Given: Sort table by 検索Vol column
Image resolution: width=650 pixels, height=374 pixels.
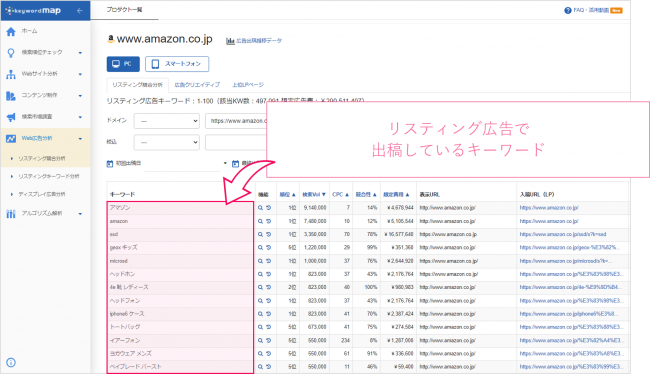Looking at the screenshot, I should [x=314, y=194].
